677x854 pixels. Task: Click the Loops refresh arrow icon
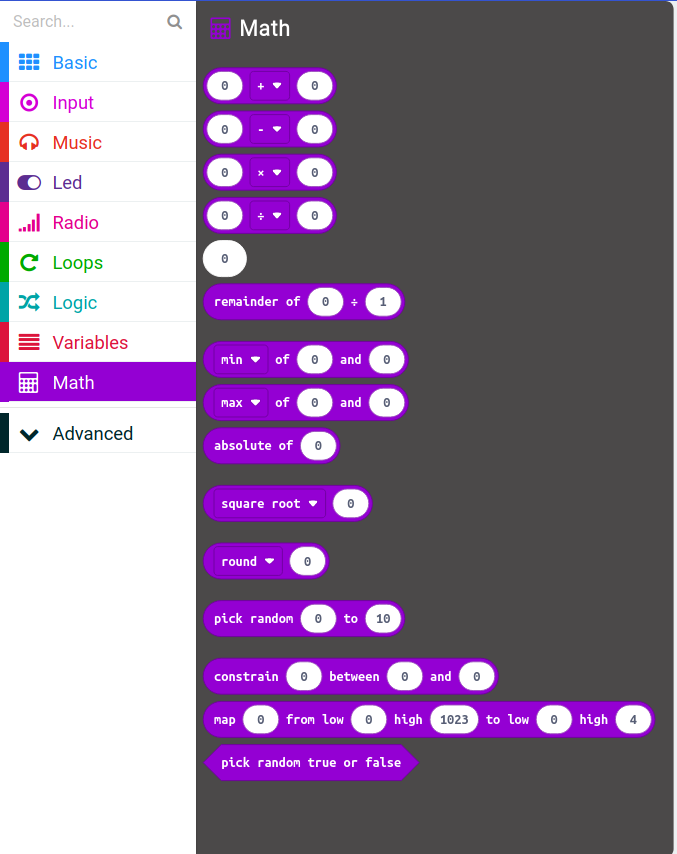(x=29, y=262)
